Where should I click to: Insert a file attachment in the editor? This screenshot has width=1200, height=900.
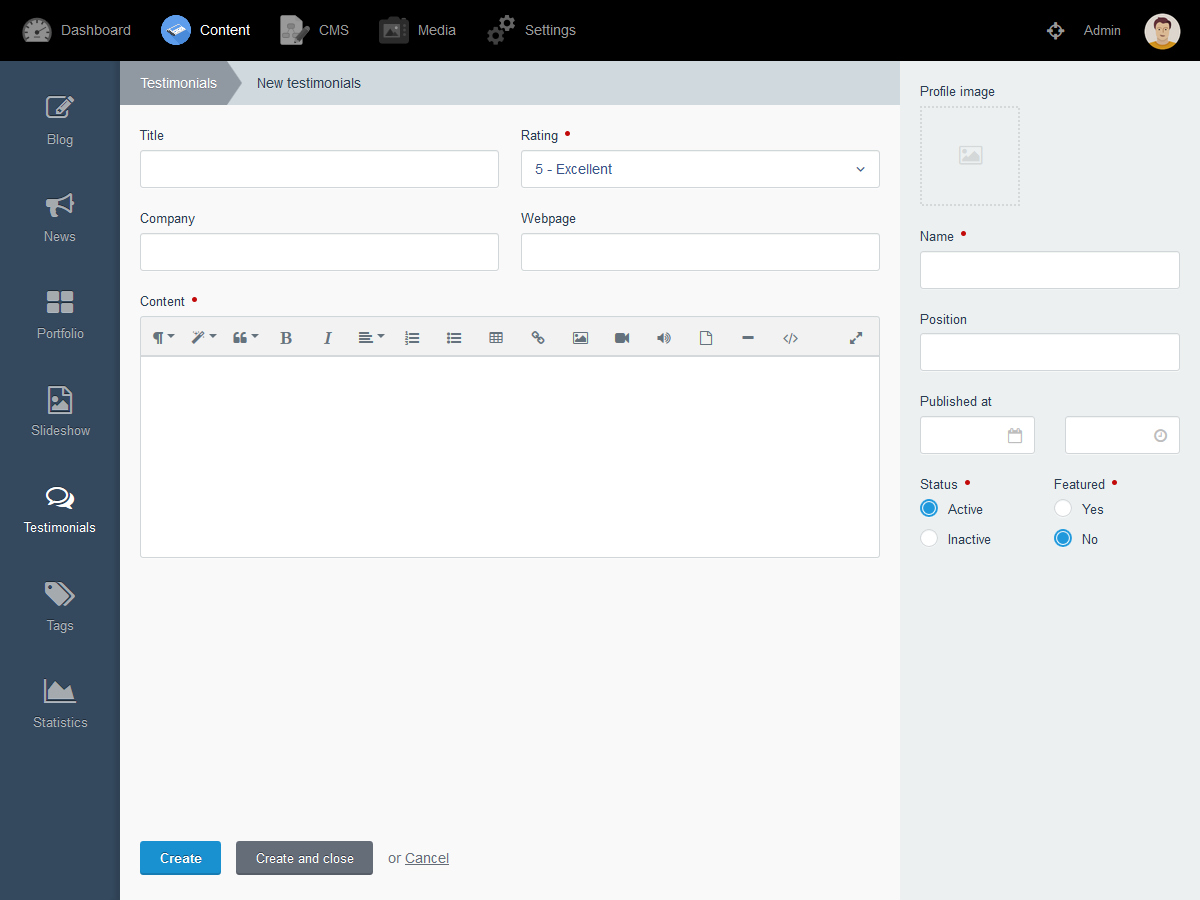coord(706,338)
